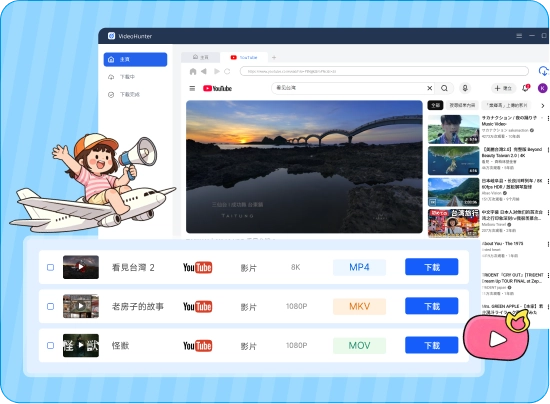The width and height of the screenshot is (550, 404).
Task: Open options for Beauty Taiwan 2.0 video
Action: pyautogui.click(x=548, y=150)
